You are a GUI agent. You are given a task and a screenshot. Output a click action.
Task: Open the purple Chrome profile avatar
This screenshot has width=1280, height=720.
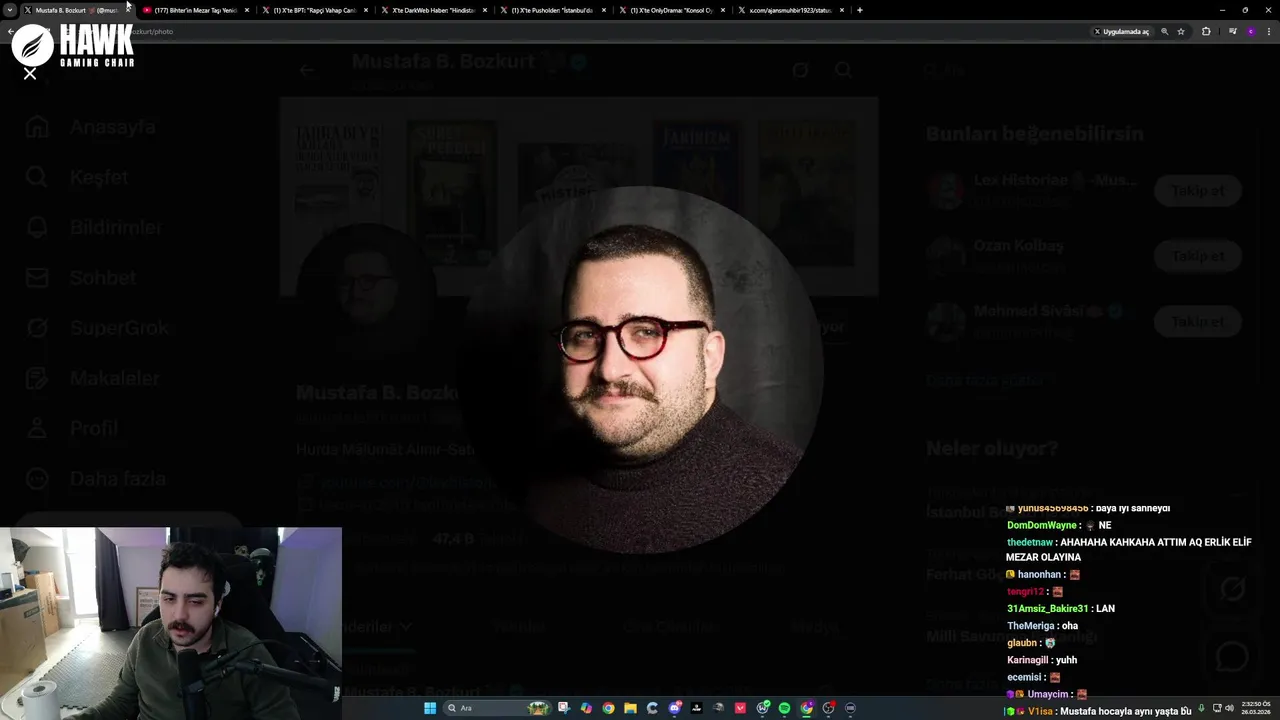(x=1251, y=31)
